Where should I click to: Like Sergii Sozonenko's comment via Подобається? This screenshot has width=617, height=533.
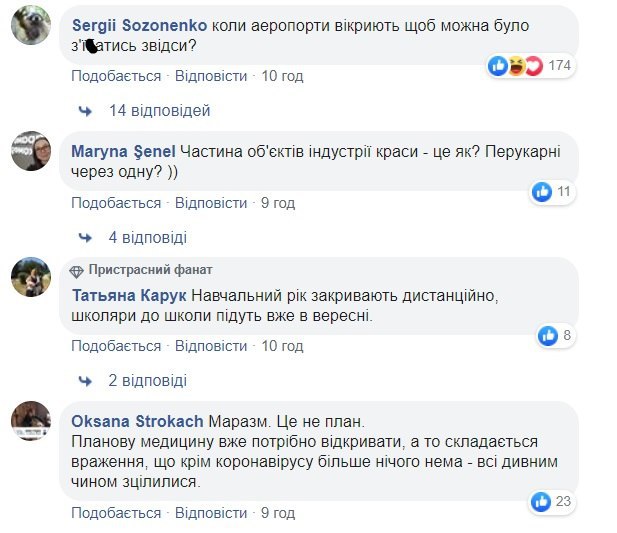[x=116, y=76]
